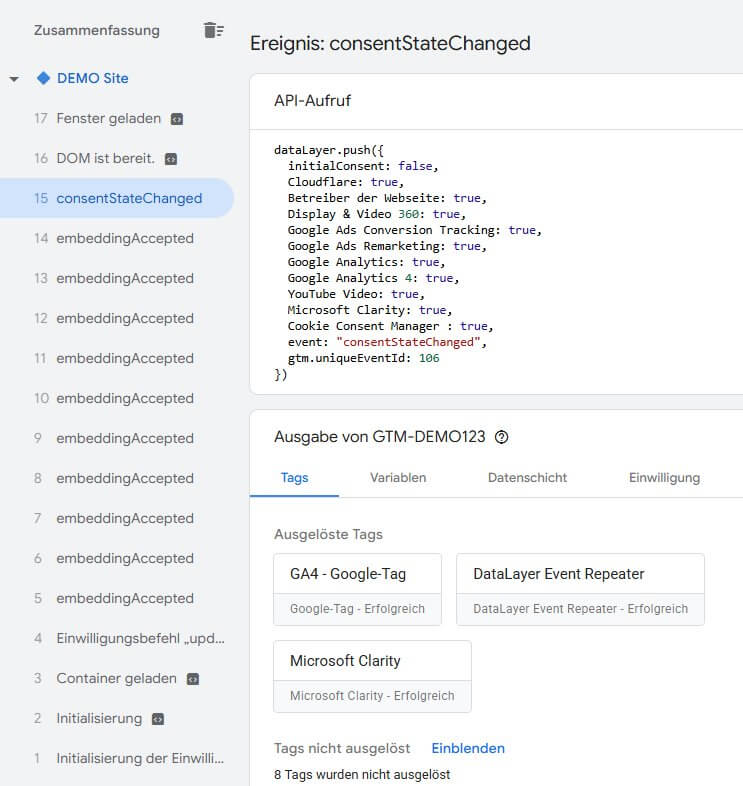Open help icon next to GTM-DEMO123
The height and width of the screenshot is (786, 743).
(x=501, y=437)
